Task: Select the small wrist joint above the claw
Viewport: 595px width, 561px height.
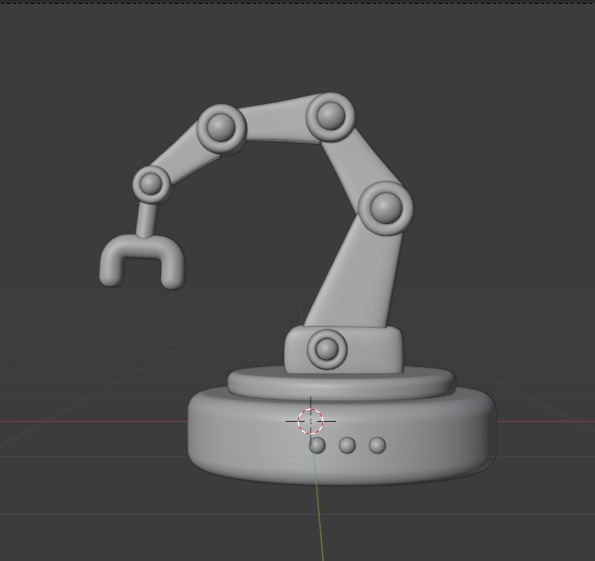Action: pyautogui.click(x=151, y=184)
